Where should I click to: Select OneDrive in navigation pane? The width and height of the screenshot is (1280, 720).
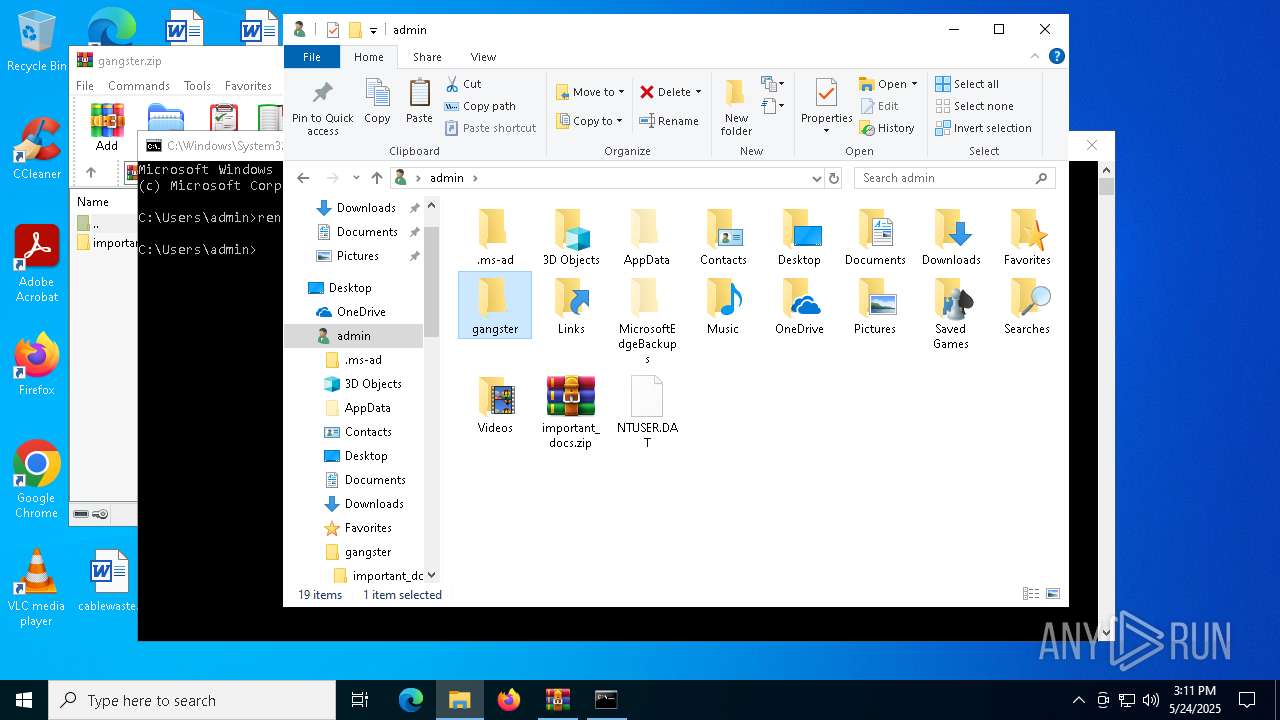click(x=361, y=312)
